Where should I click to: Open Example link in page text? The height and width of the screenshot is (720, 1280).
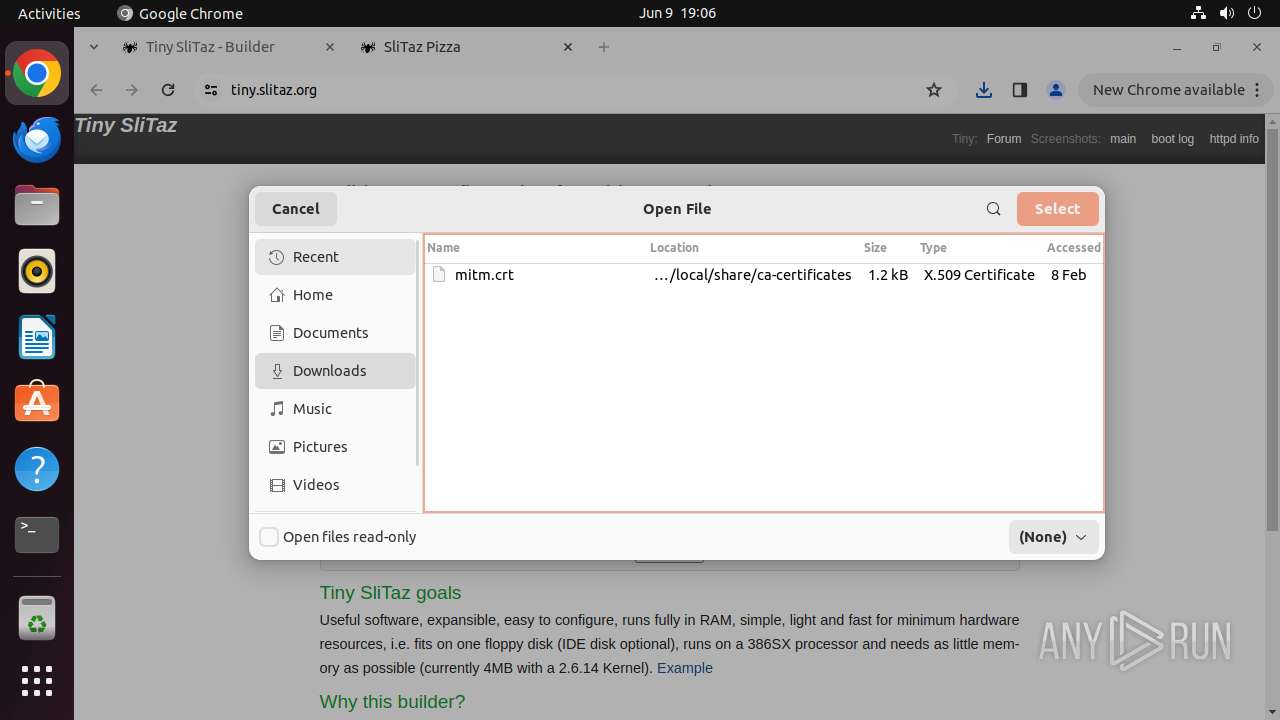coord(685,668)
